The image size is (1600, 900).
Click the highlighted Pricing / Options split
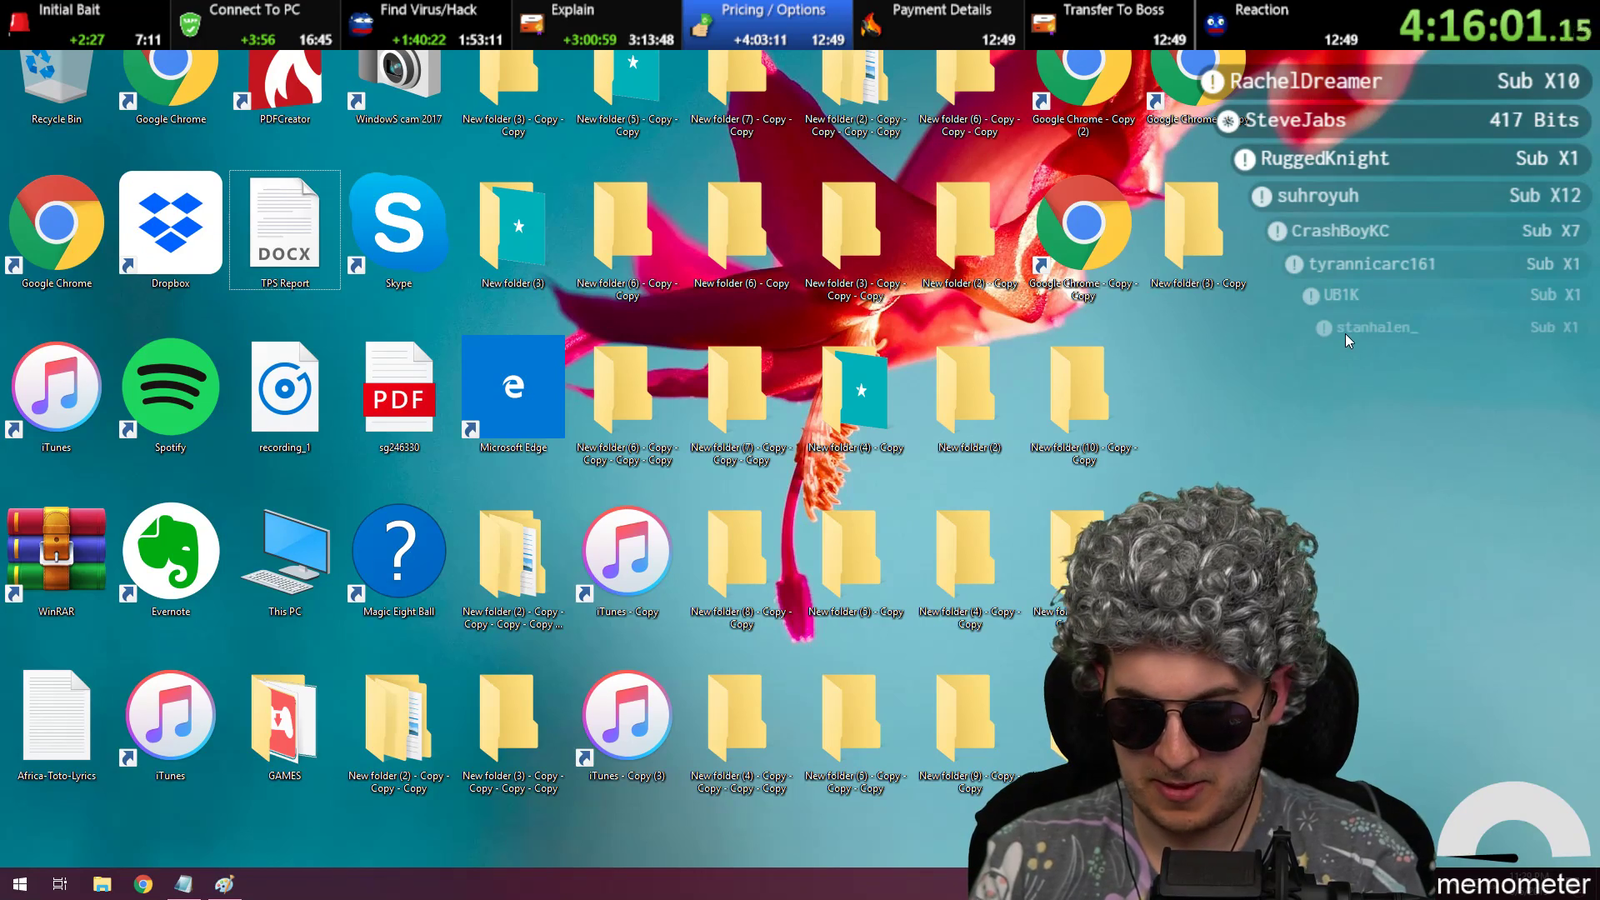click(768, 25)
